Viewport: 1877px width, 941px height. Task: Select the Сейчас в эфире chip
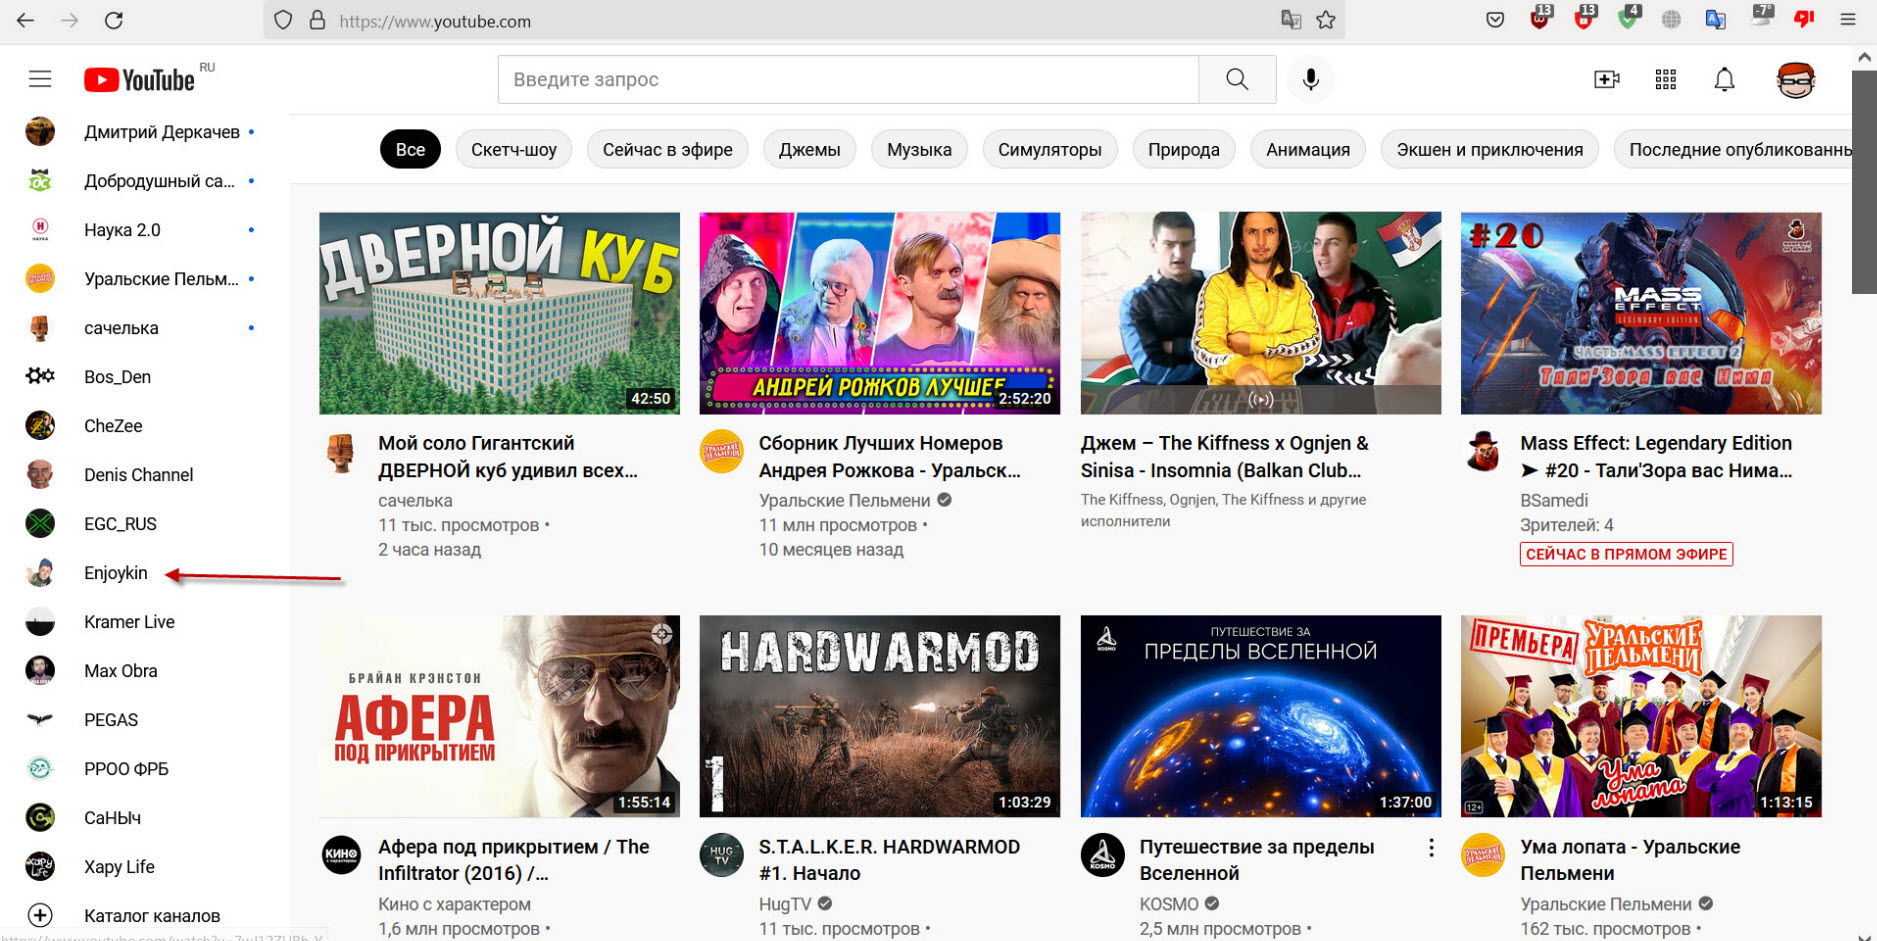(x=667, y=150)
